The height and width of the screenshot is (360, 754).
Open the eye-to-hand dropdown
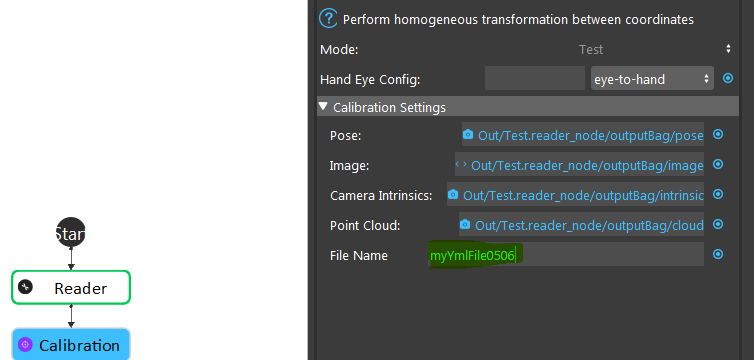pyautogui.click(x=652, y=78)
